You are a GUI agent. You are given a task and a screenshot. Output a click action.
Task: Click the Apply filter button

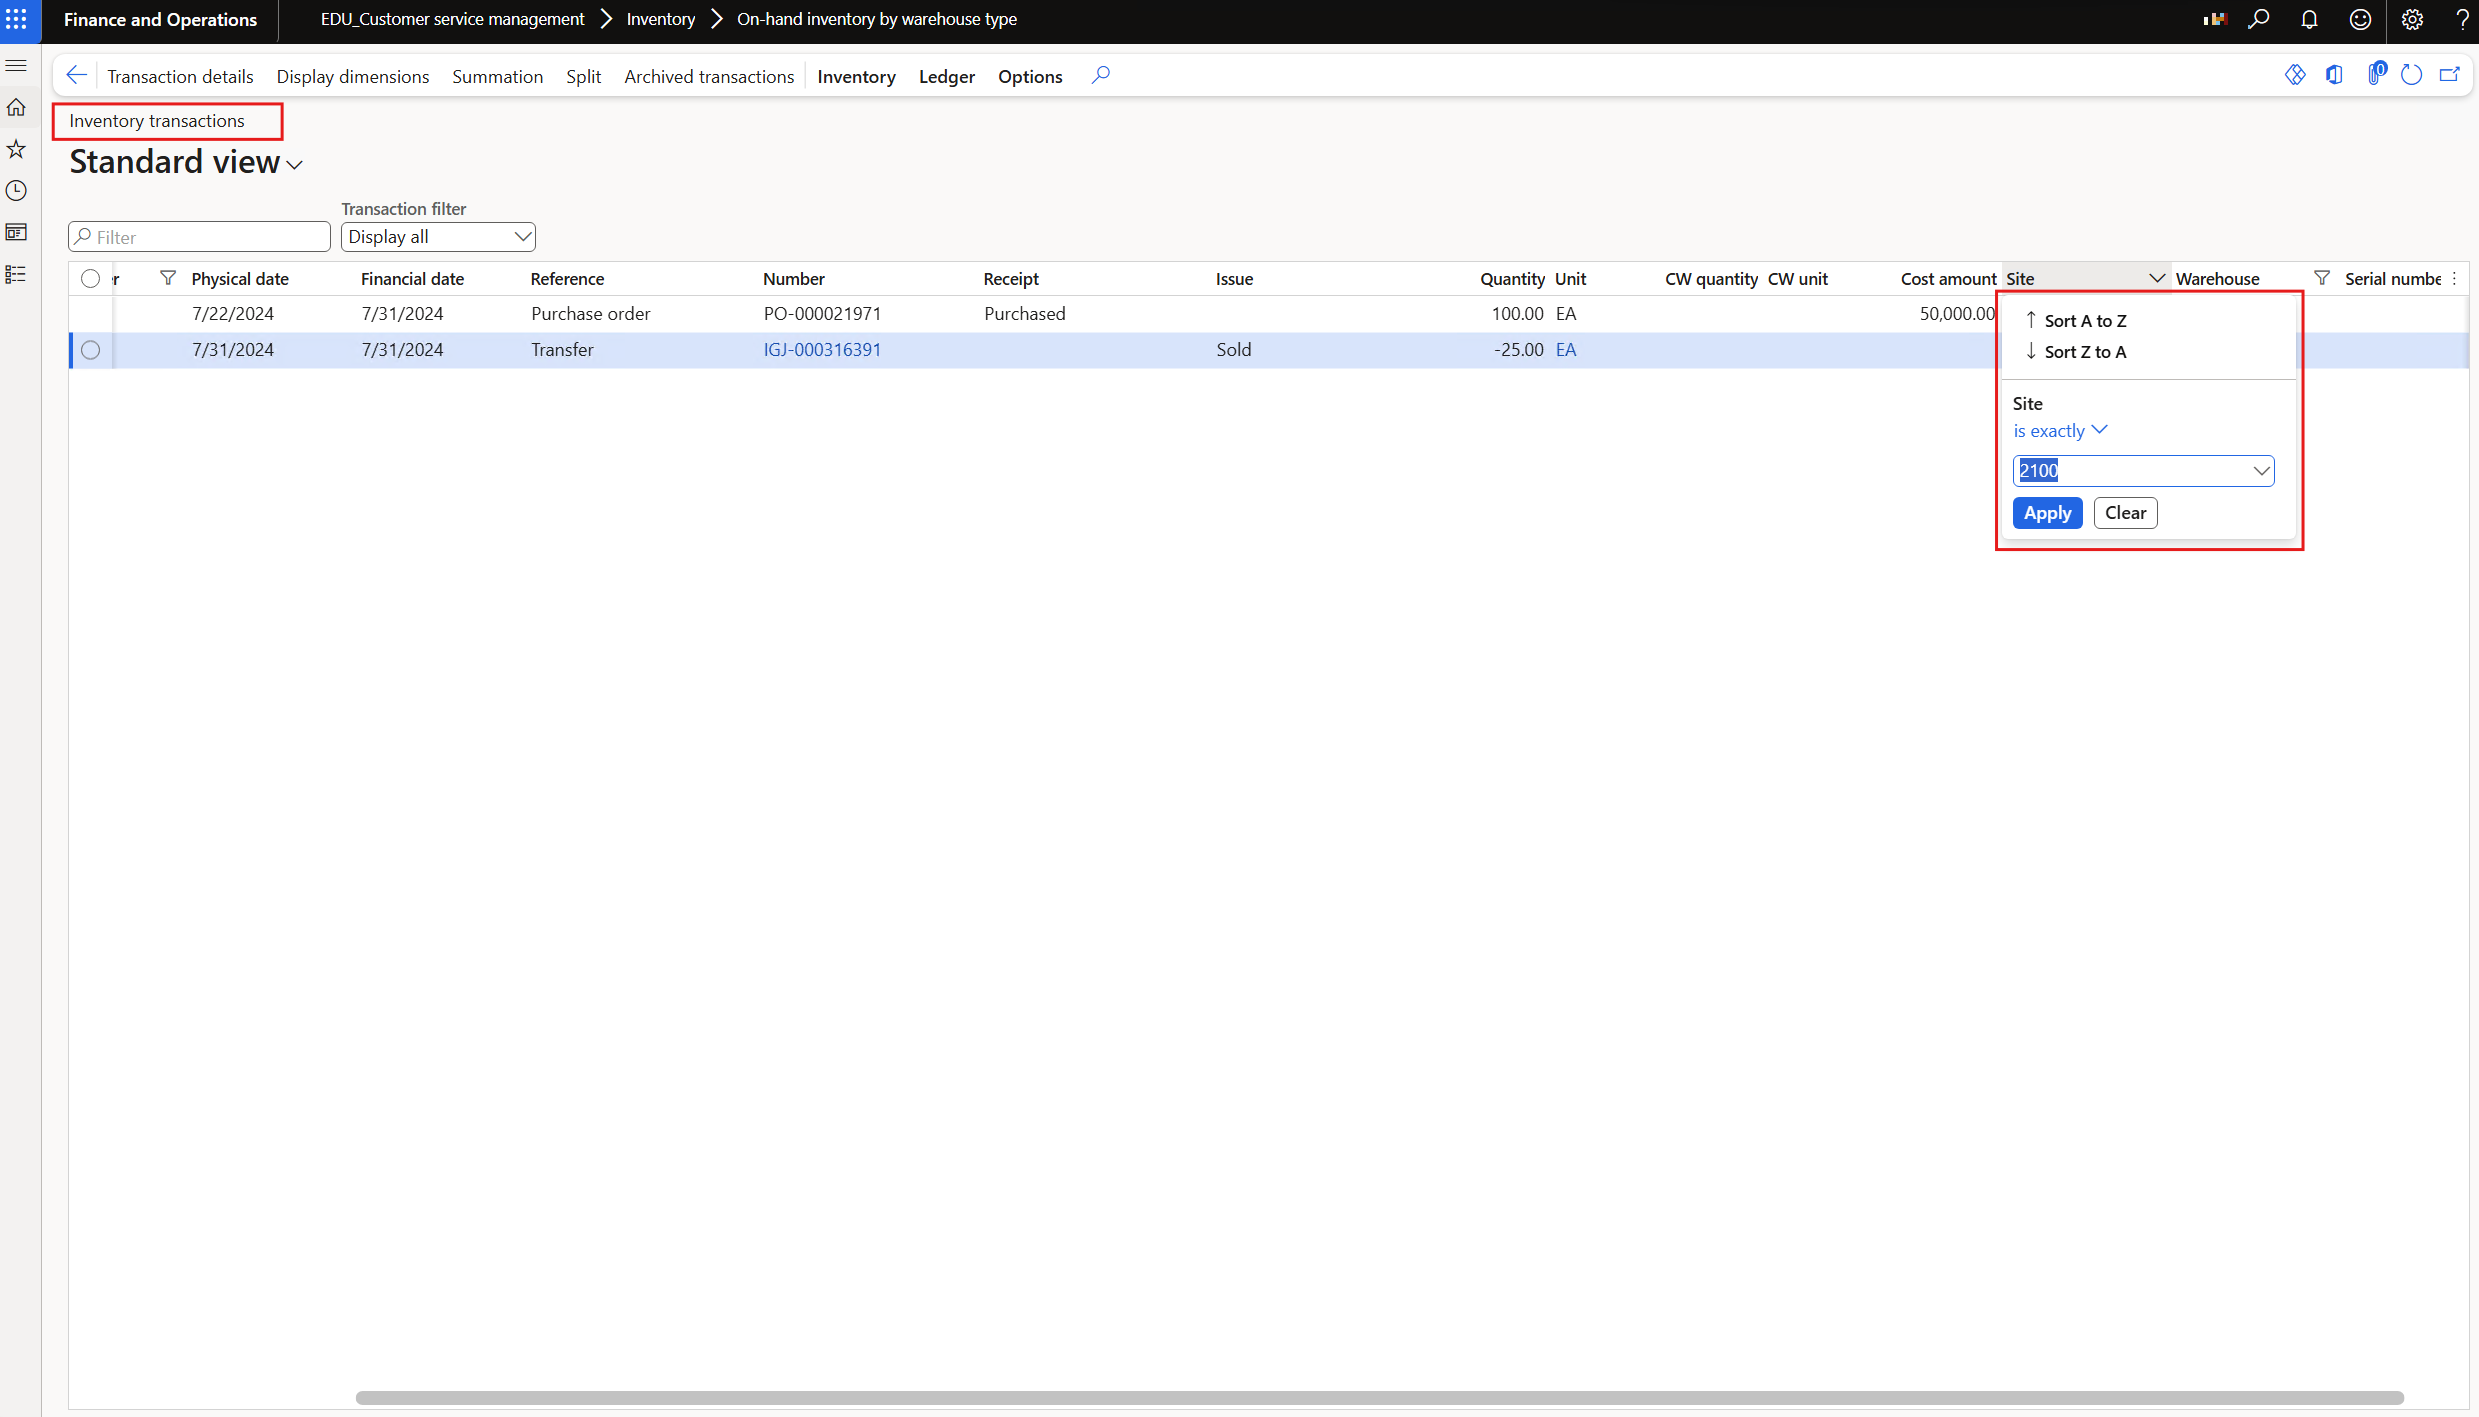point(2047,513)
